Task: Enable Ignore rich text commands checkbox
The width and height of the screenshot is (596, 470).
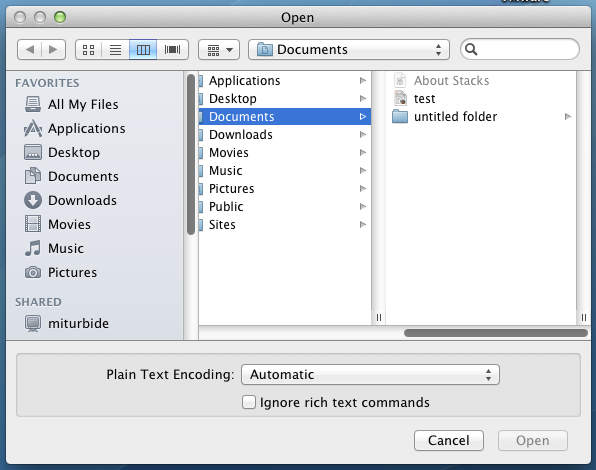Action: click(249, 402)
